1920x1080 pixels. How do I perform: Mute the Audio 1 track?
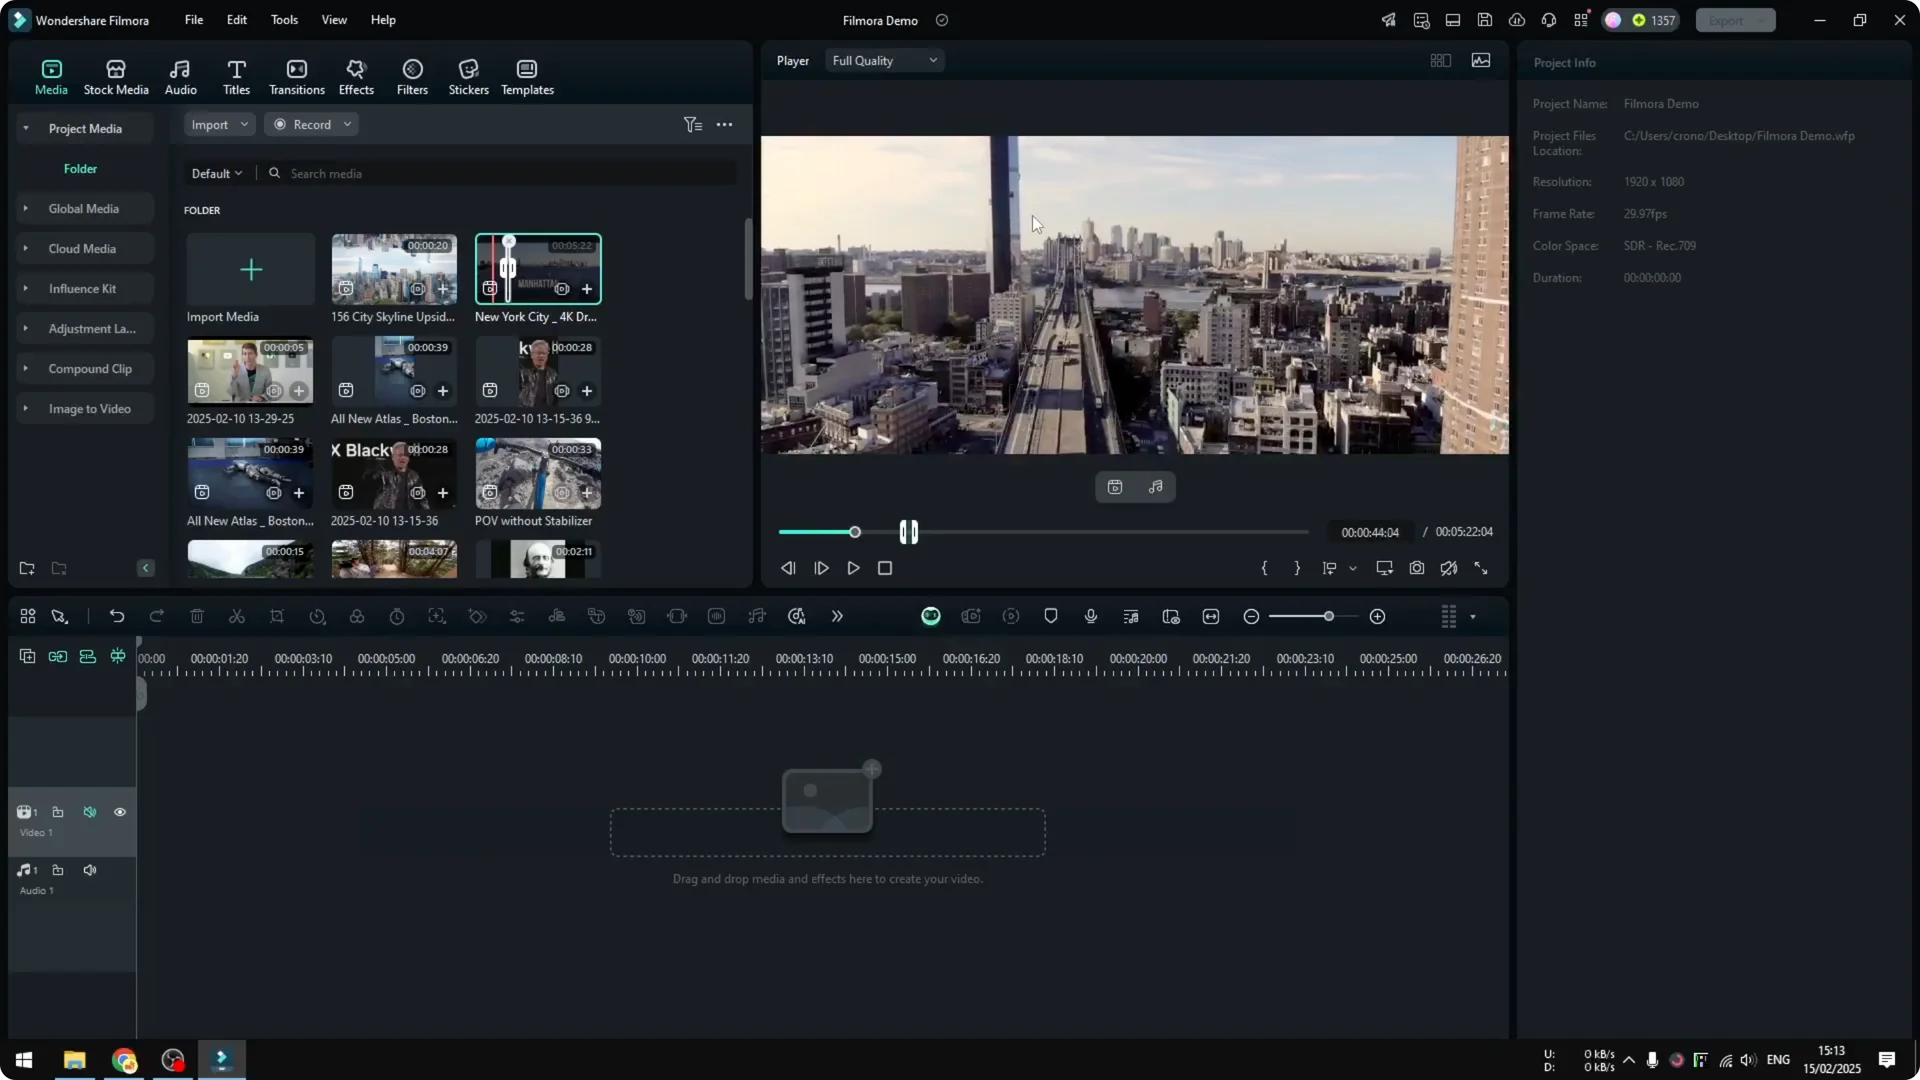tap(89, 870)
